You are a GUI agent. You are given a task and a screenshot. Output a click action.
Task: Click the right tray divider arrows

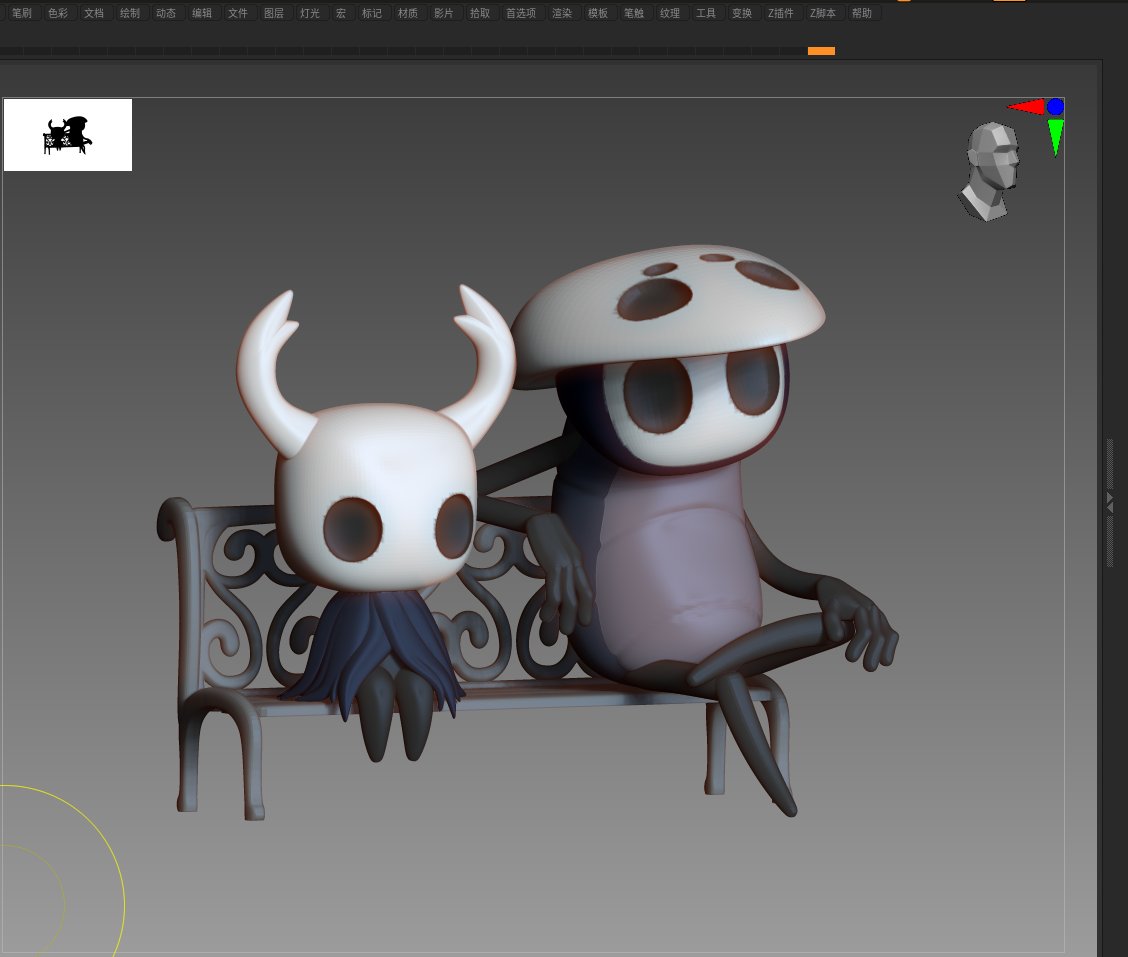1109,502
